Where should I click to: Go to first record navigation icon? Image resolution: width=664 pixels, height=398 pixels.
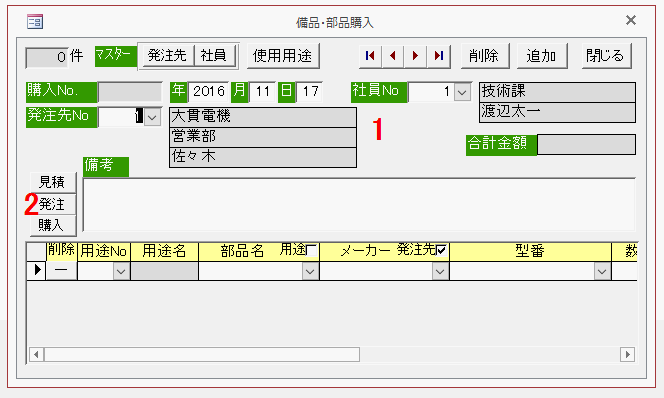point(370,56)
